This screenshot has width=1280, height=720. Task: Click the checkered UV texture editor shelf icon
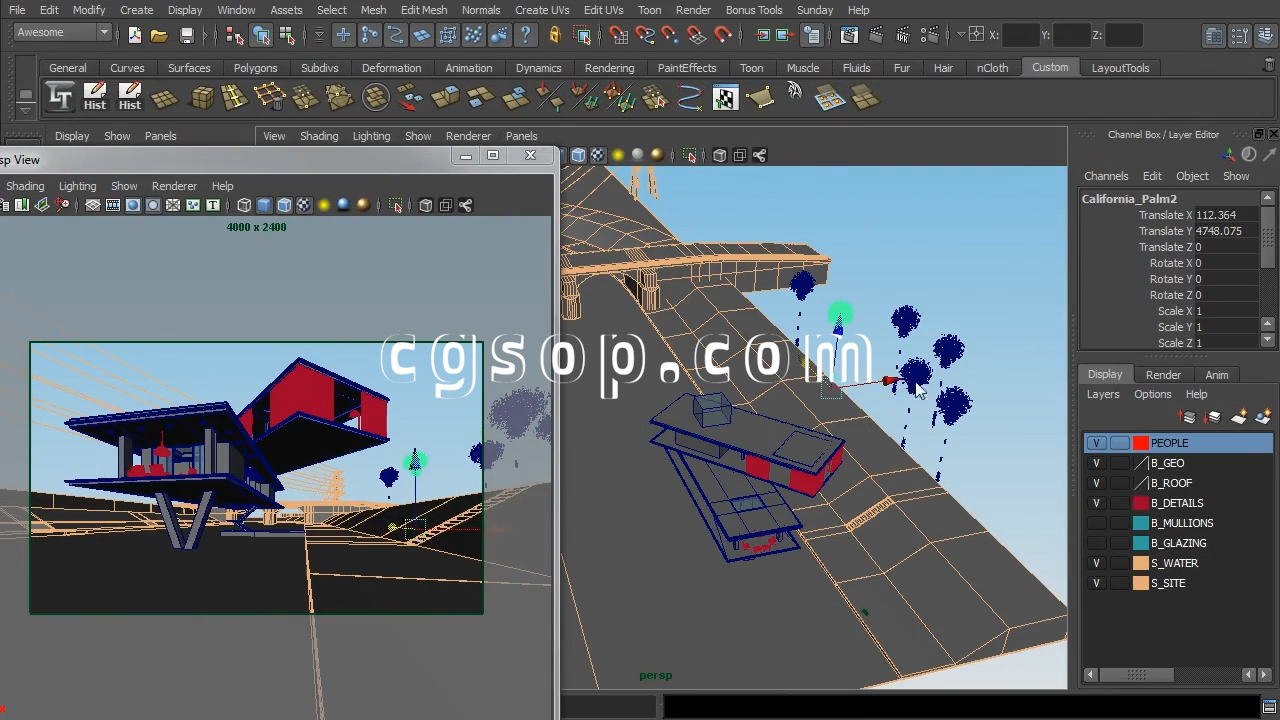coord(725,98)
